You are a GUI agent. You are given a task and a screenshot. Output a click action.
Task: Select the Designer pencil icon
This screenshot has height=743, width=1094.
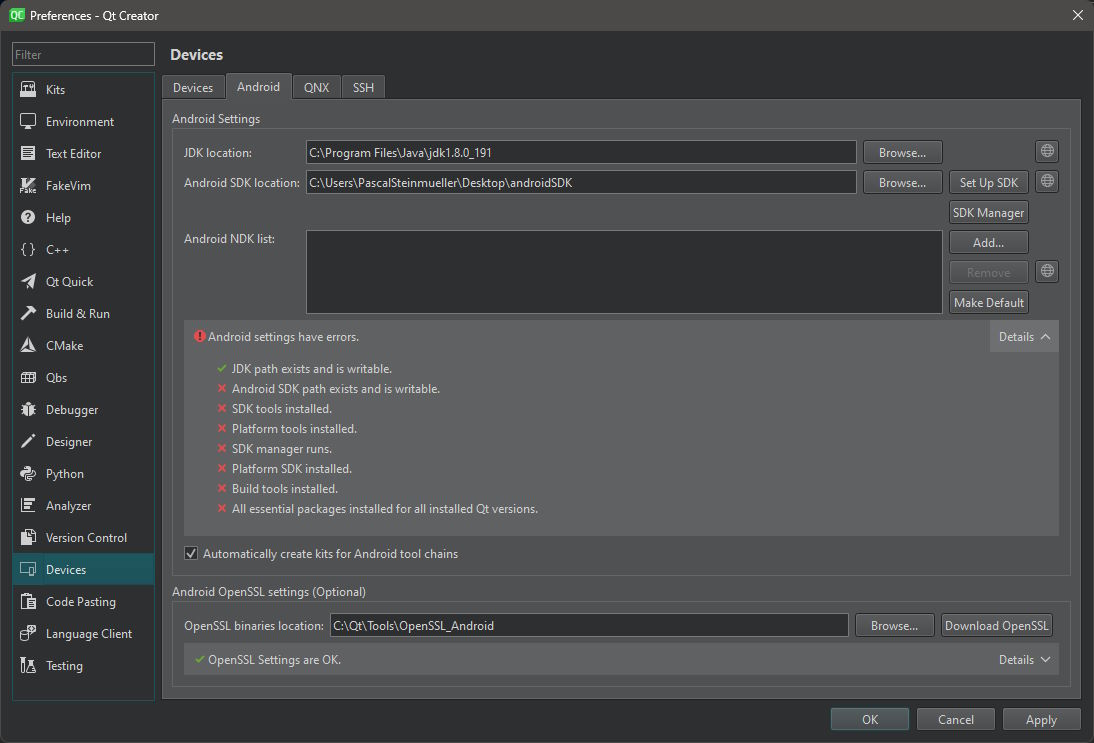coord(28,442)
